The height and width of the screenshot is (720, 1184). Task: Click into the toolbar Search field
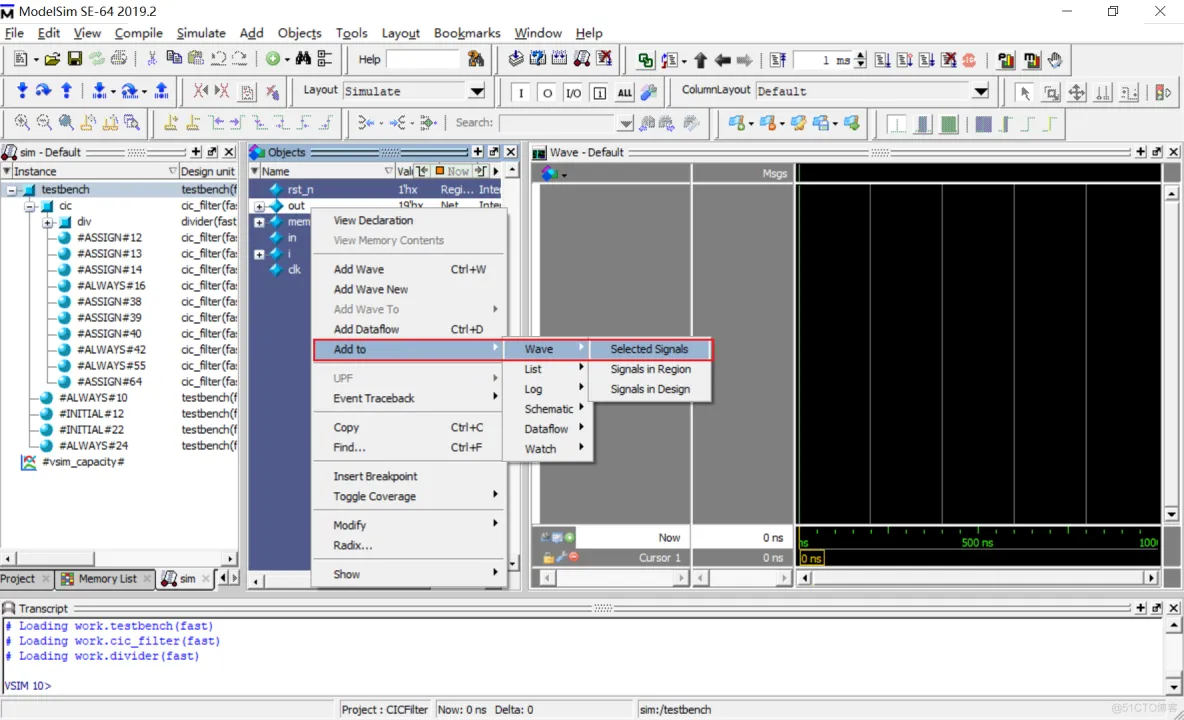coord(558,123)
